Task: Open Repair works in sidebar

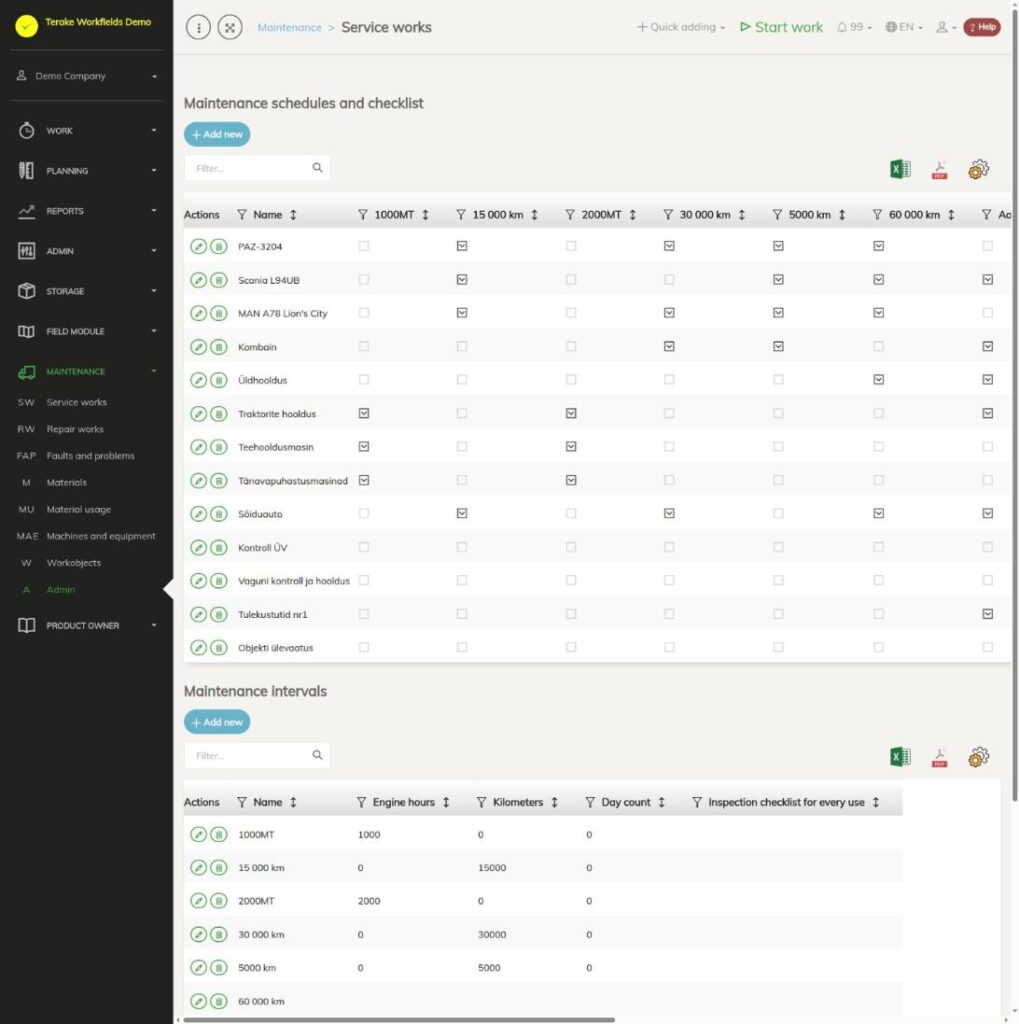Action: [x=75, y=429]
